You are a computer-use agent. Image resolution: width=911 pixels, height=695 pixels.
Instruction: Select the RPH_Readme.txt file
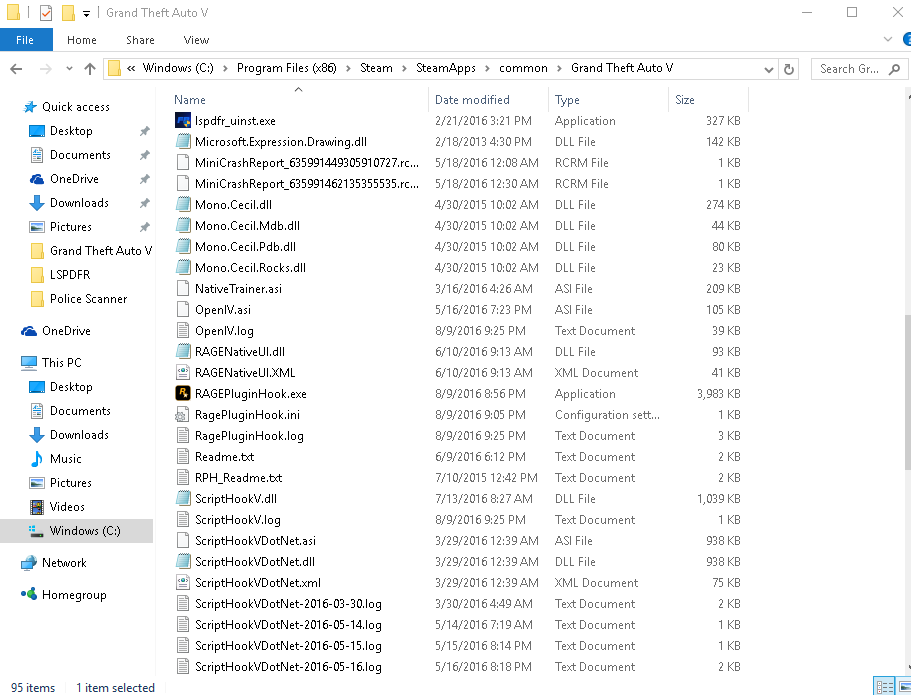pos(238,478)
